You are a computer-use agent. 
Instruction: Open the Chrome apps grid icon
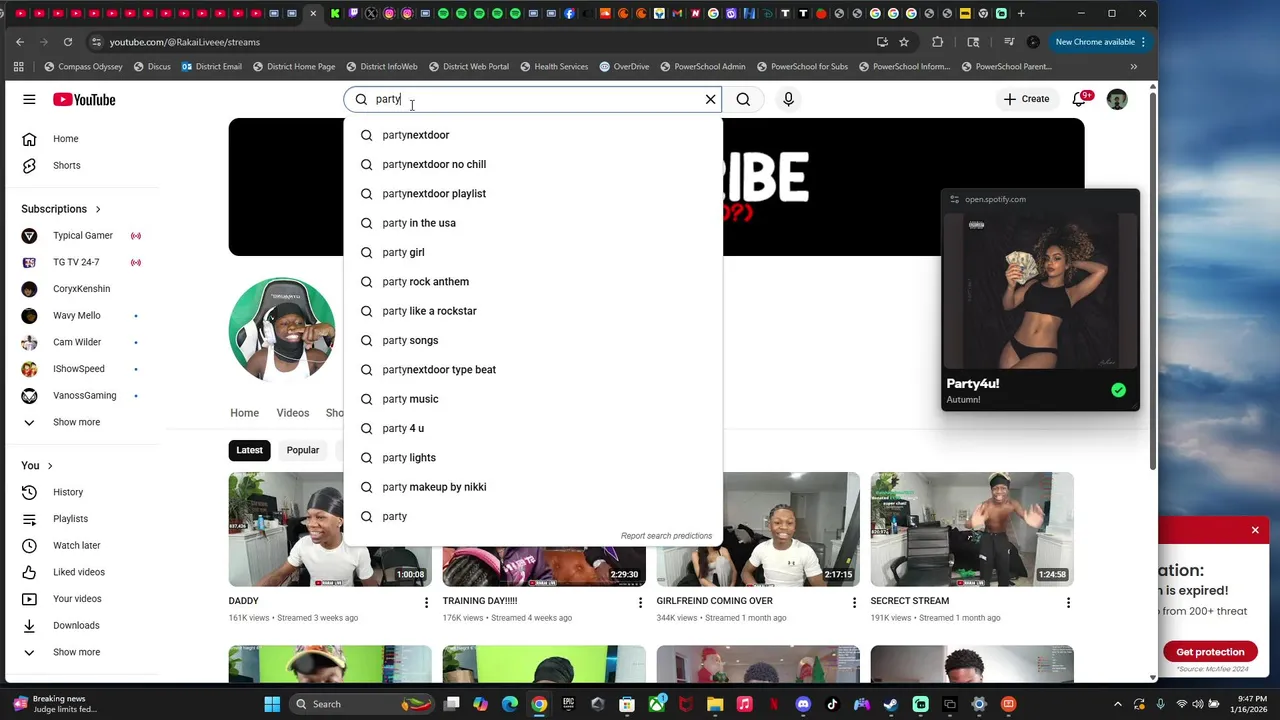coord(18,66)
